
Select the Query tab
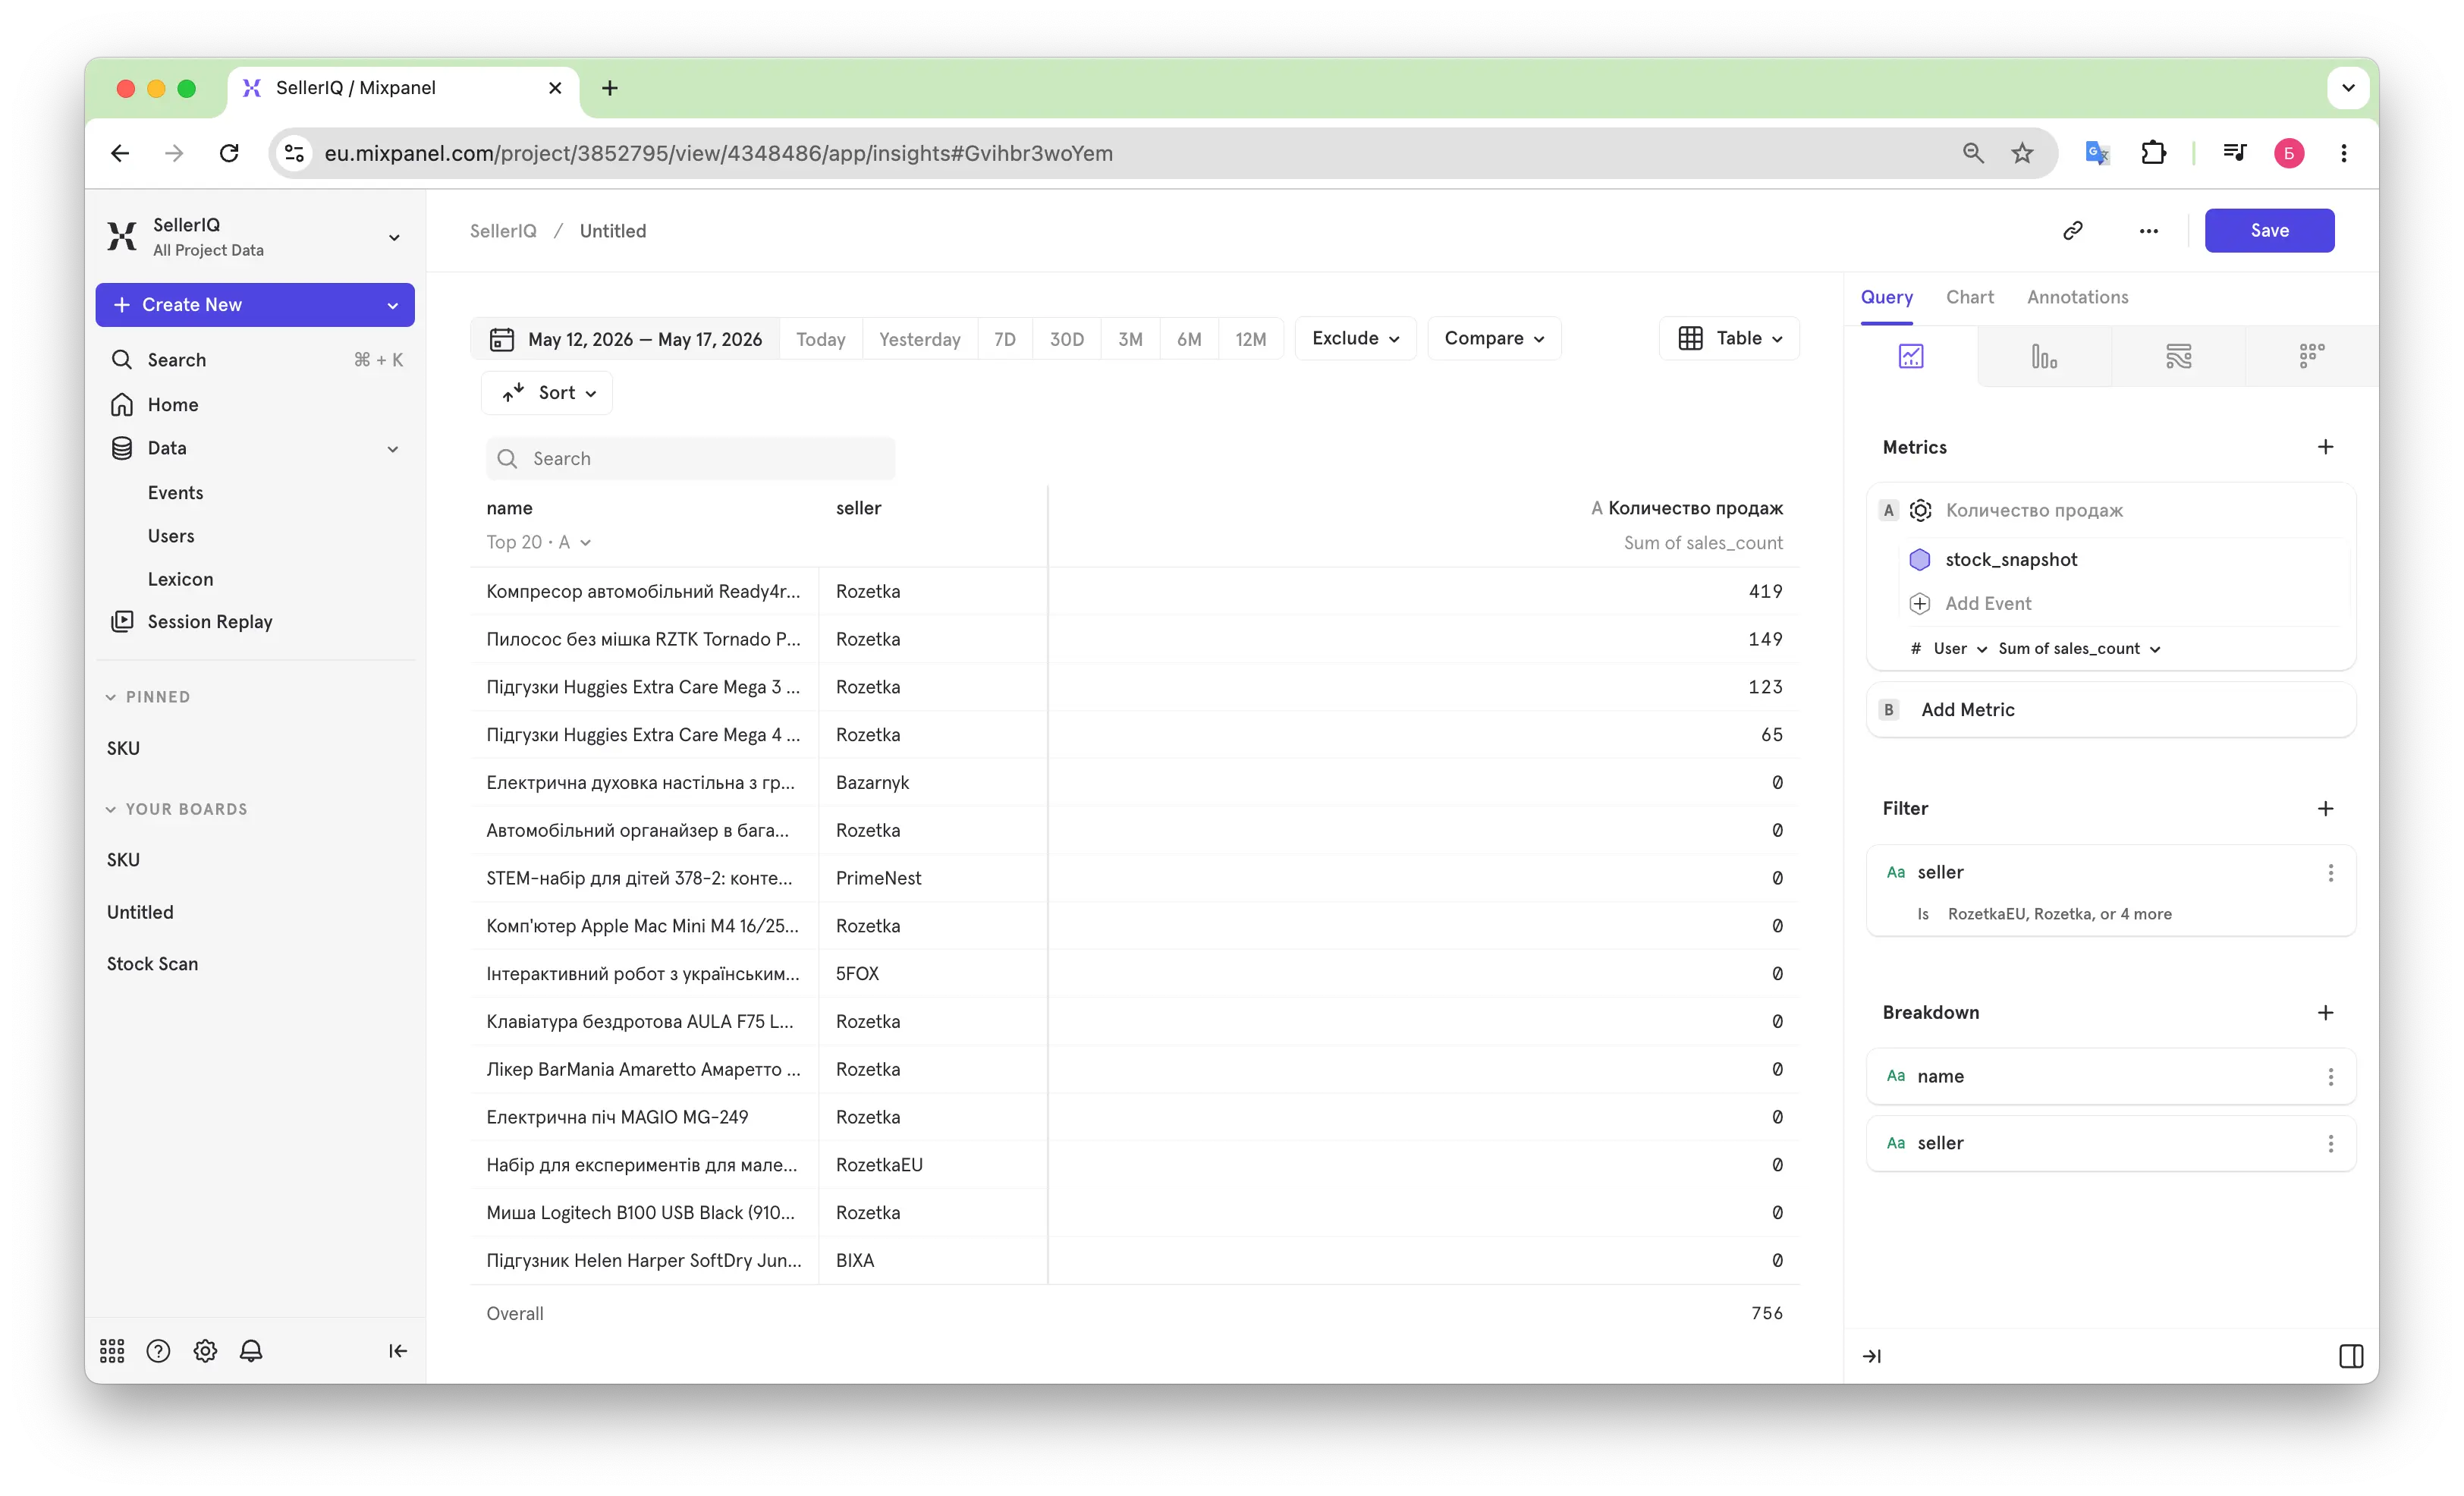tap(1886, 297)
